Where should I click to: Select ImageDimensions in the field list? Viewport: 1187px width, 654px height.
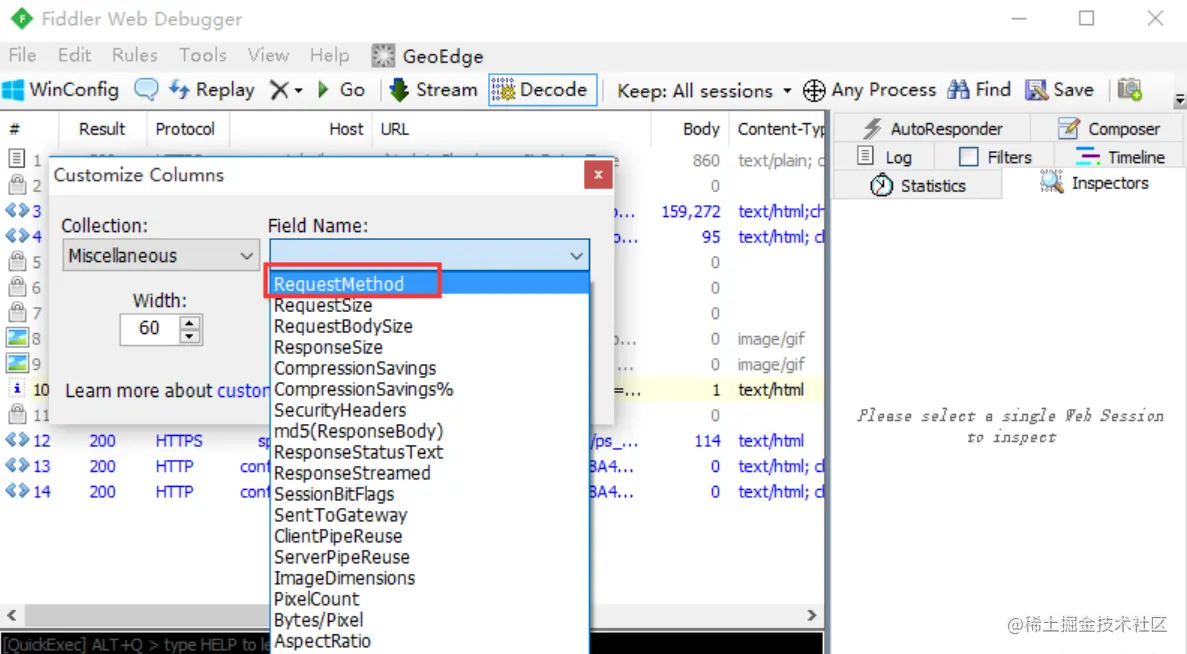[429, 578]
